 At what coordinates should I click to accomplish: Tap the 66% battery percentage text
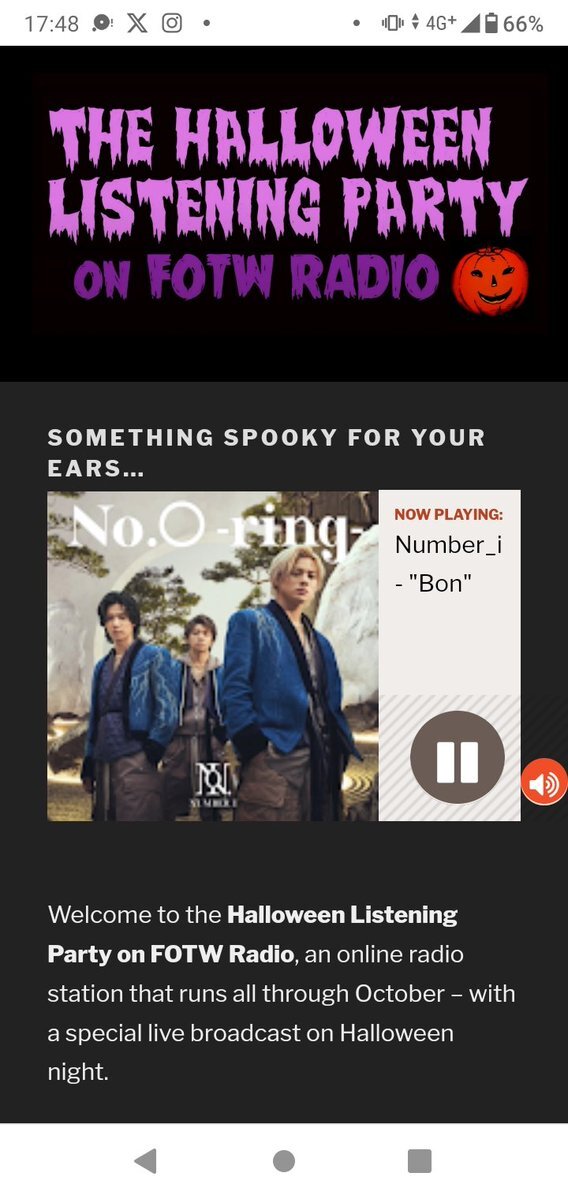click(524, 24)
